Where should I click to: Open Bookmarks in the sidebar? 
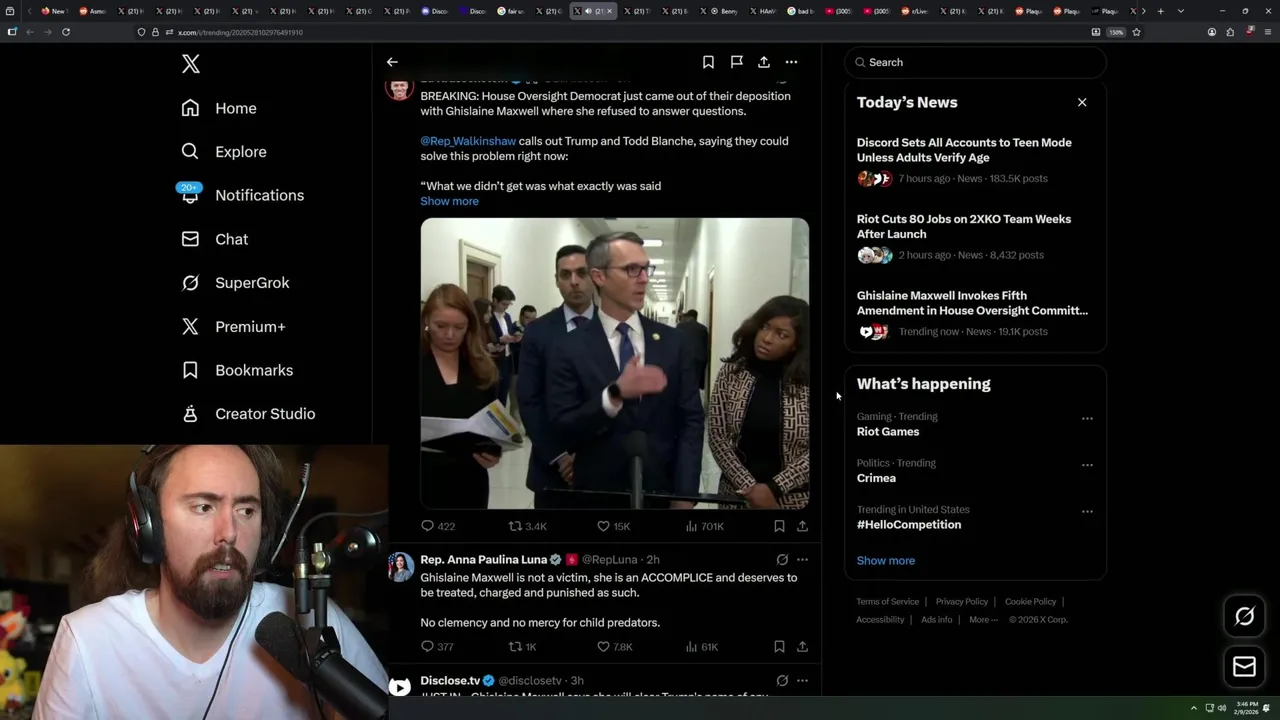tap(237, 370)
